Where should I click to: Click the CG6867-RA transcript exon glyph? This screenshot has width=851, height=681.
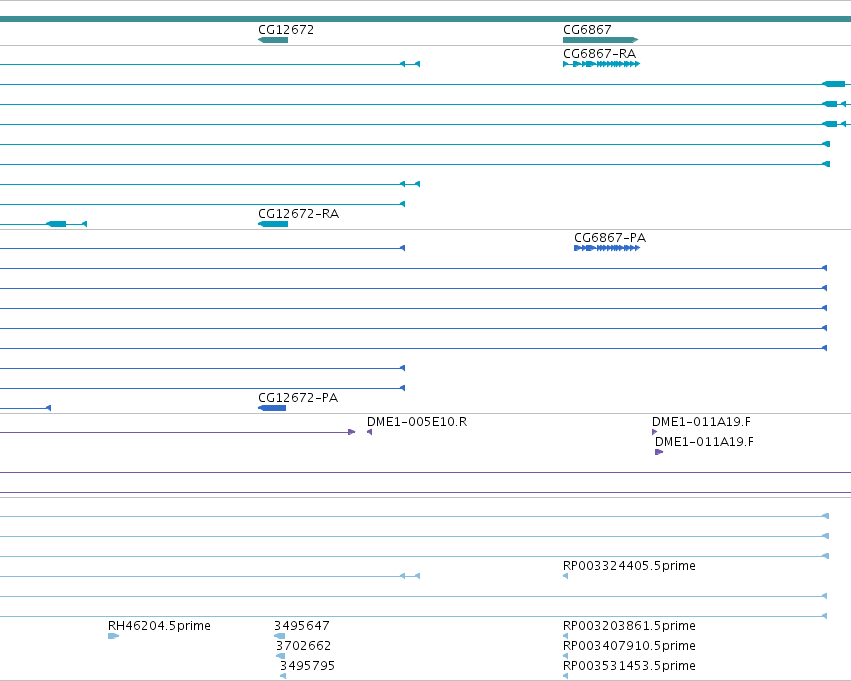pos(602,64)
